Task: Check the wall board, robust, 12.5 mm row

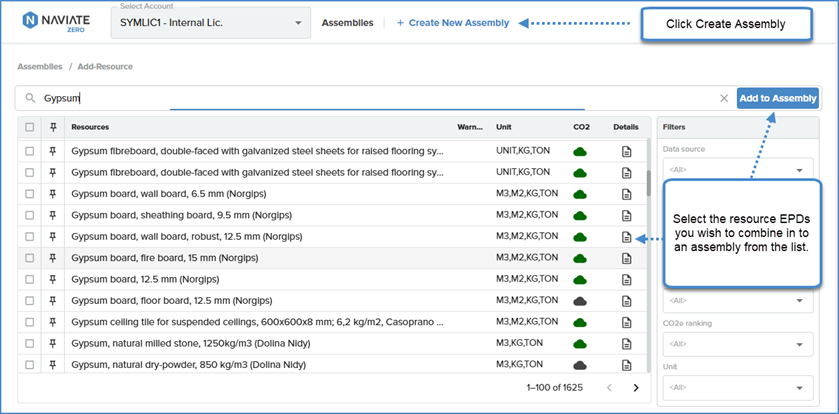Action: coord(29,236)
